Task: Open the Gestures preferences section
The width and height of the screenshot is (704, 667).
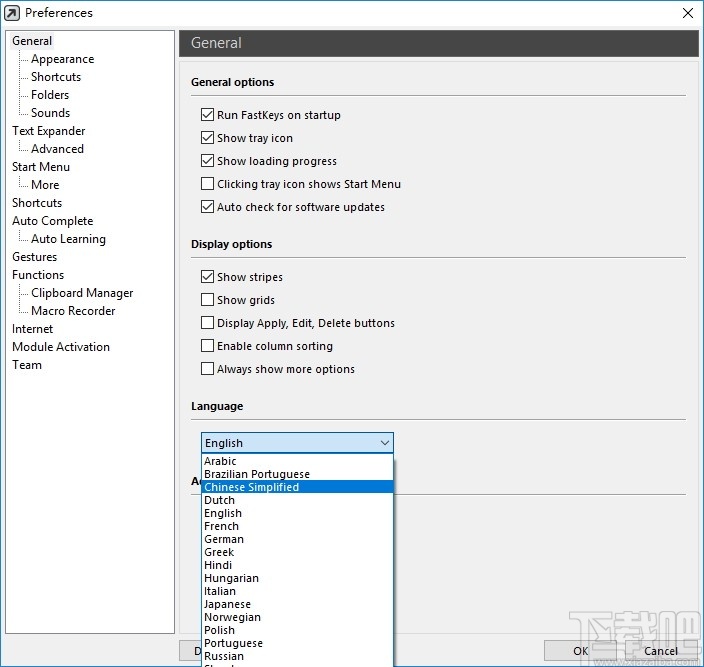Action: pos(35,257)
